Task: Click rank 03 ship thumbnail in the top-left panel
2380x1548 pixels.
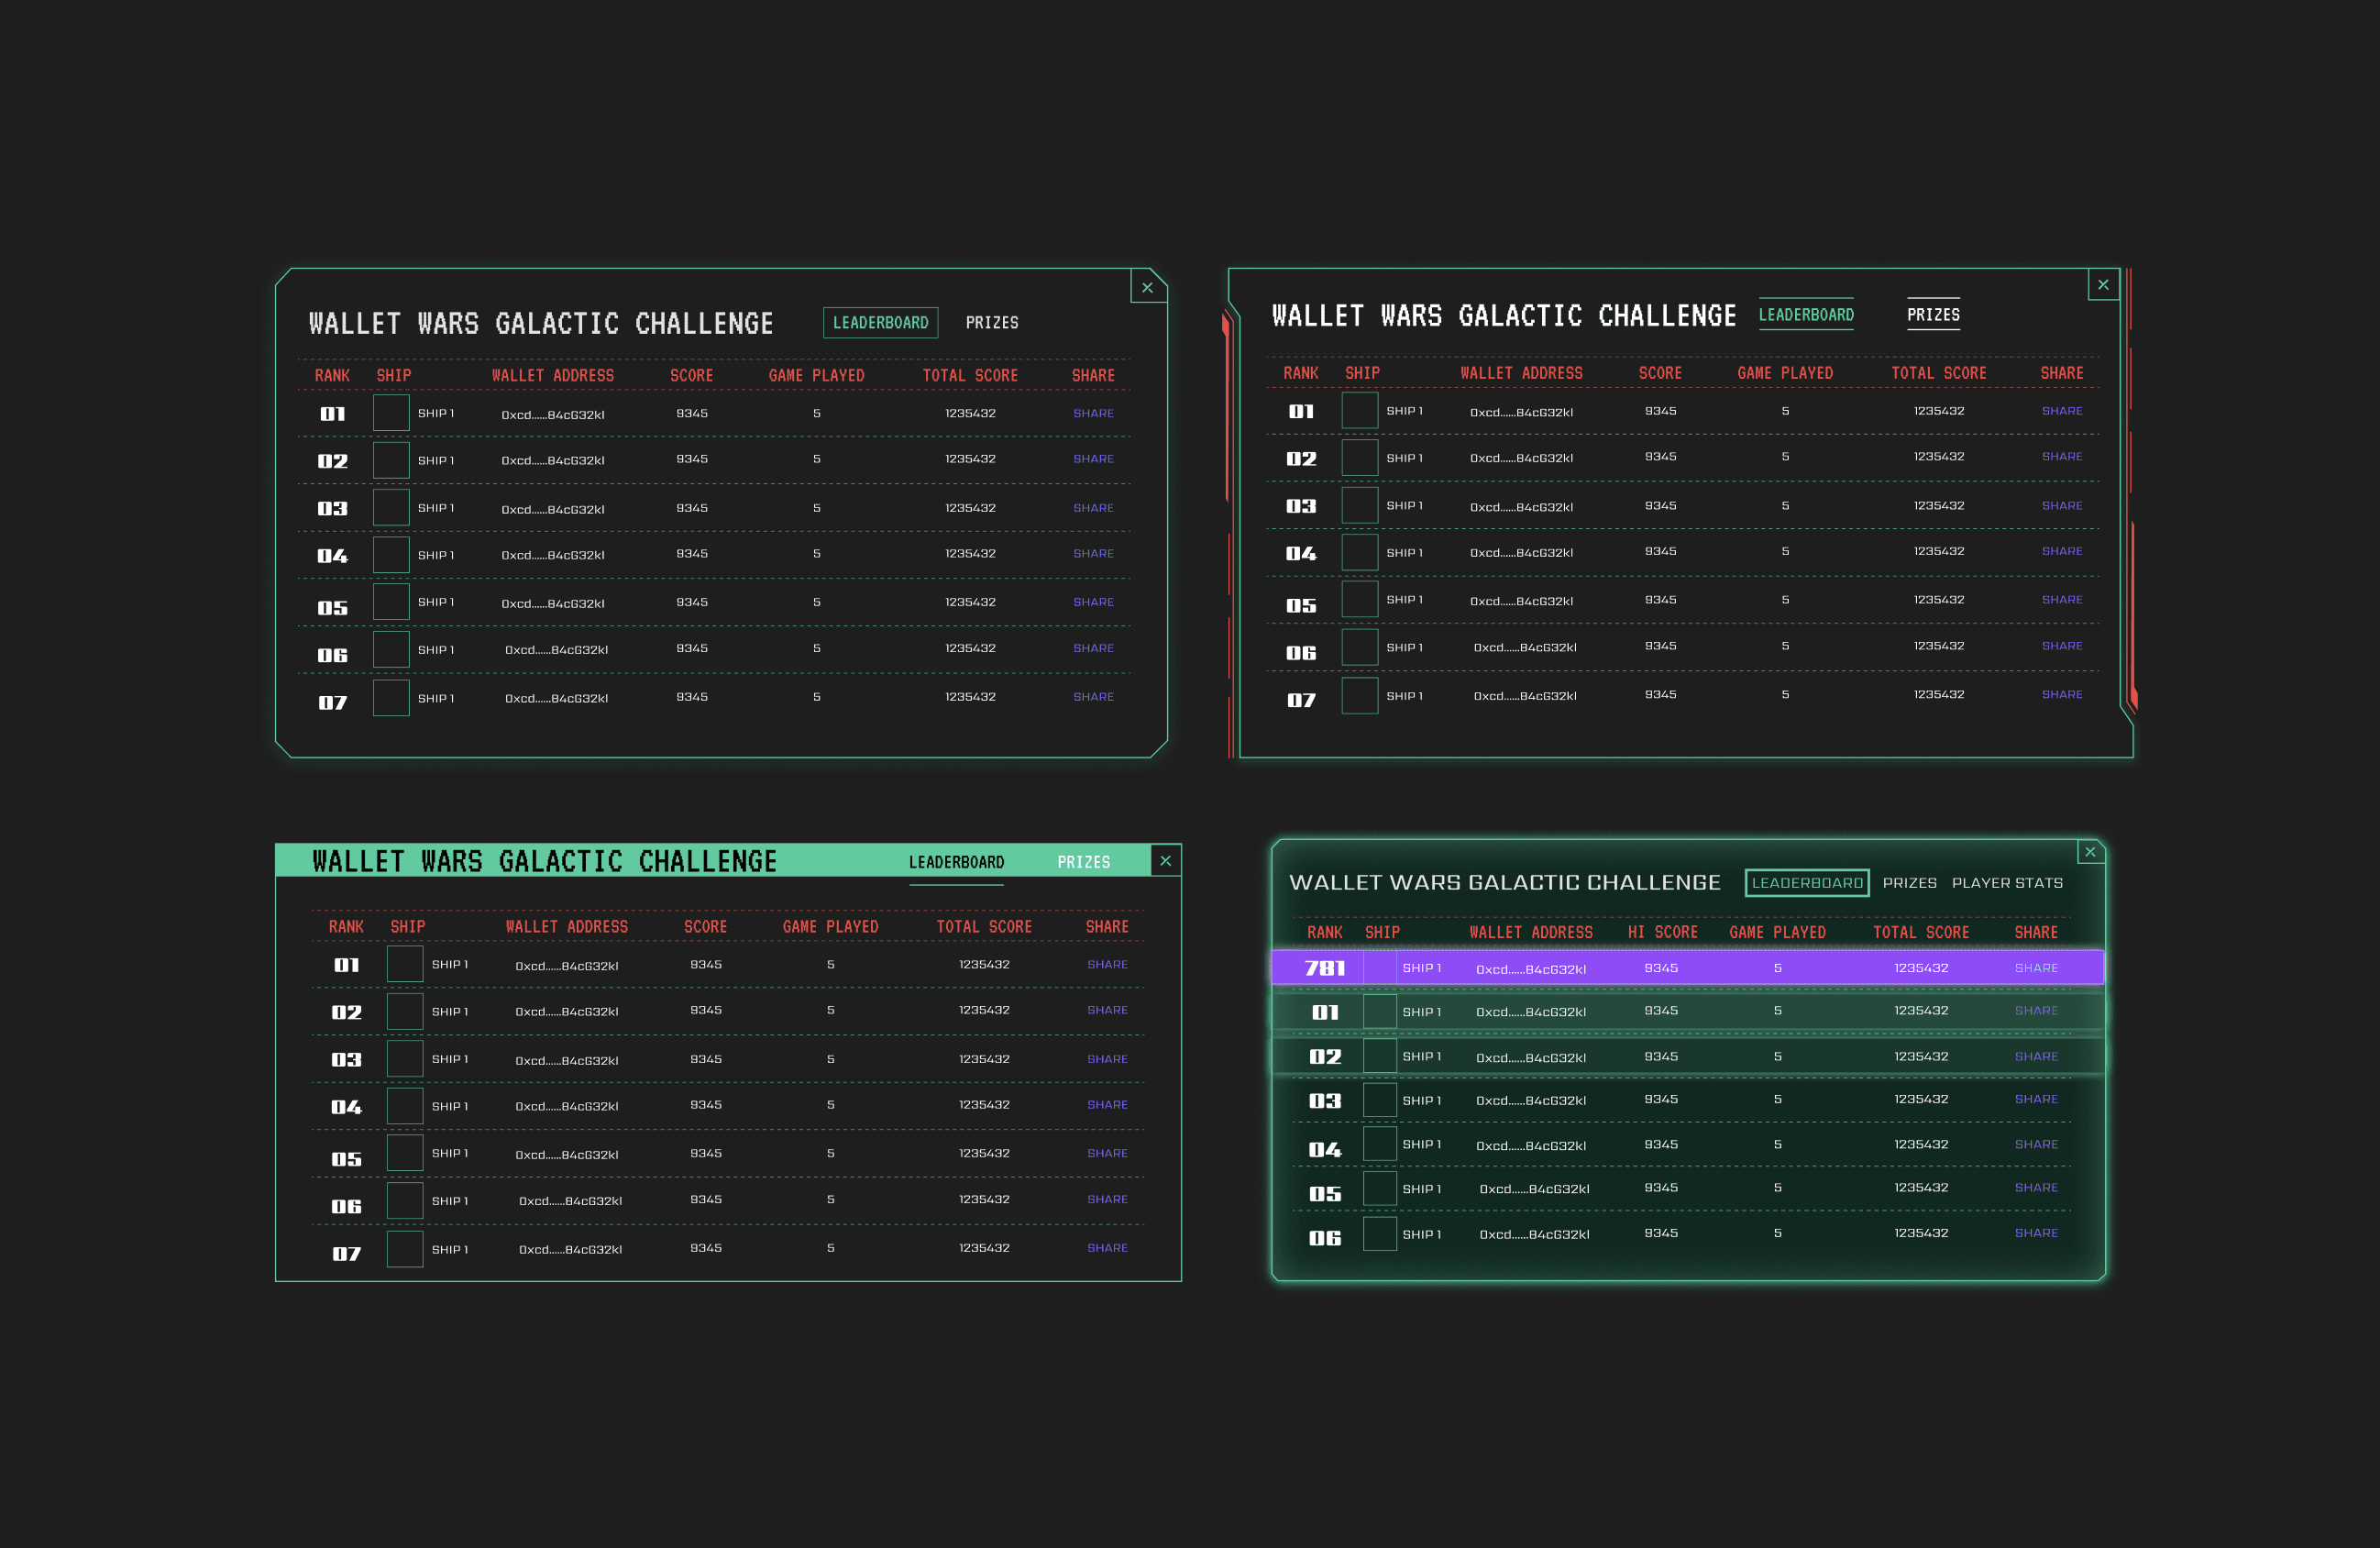Action: pos(391,508)
